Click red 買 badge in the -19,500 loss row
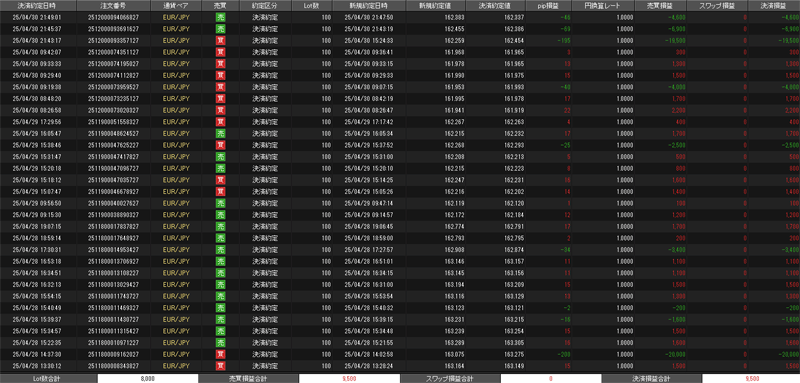Screen dimensions: 800x383 click(x=220, y=40)
